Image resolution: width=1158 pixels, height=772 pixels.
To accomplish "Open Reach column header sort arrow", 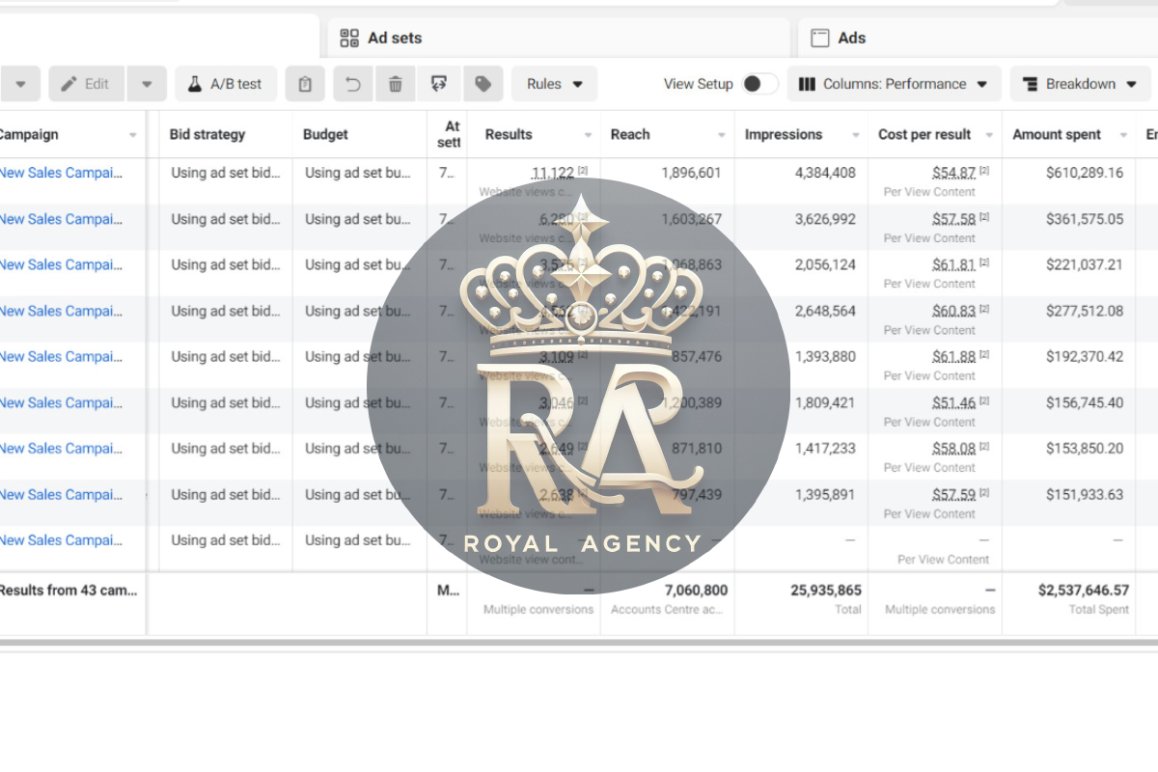I will click(722, 135).
